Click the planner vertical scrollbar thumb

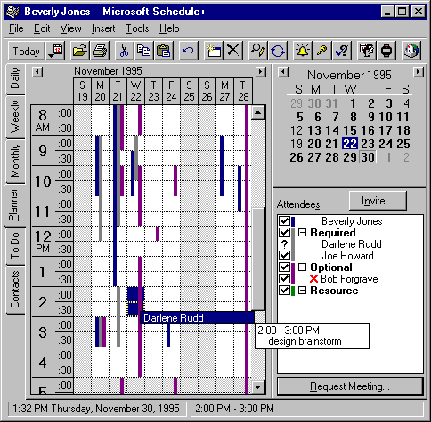pos(258,259)
